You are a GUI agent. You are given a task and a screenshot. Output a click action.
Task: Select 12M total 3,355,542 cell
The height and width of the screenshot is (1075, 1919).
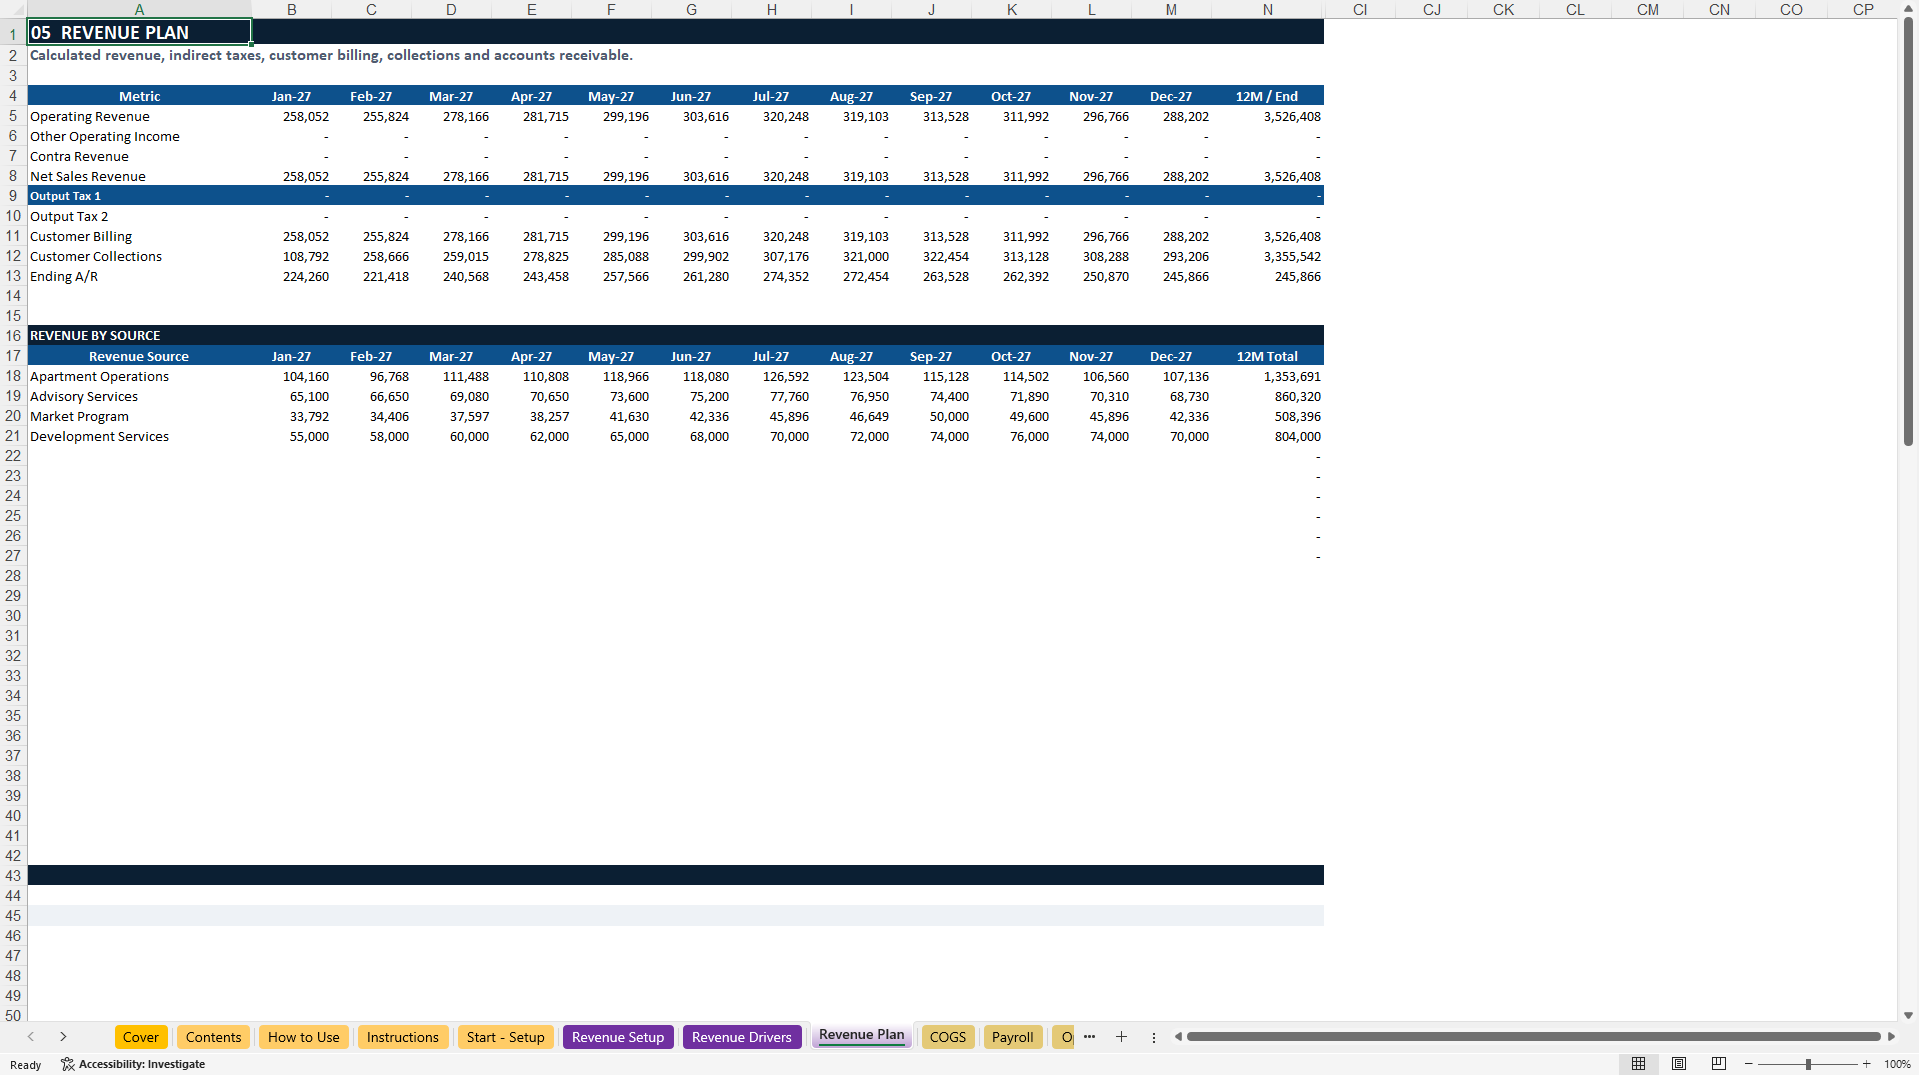(1267, 256)
